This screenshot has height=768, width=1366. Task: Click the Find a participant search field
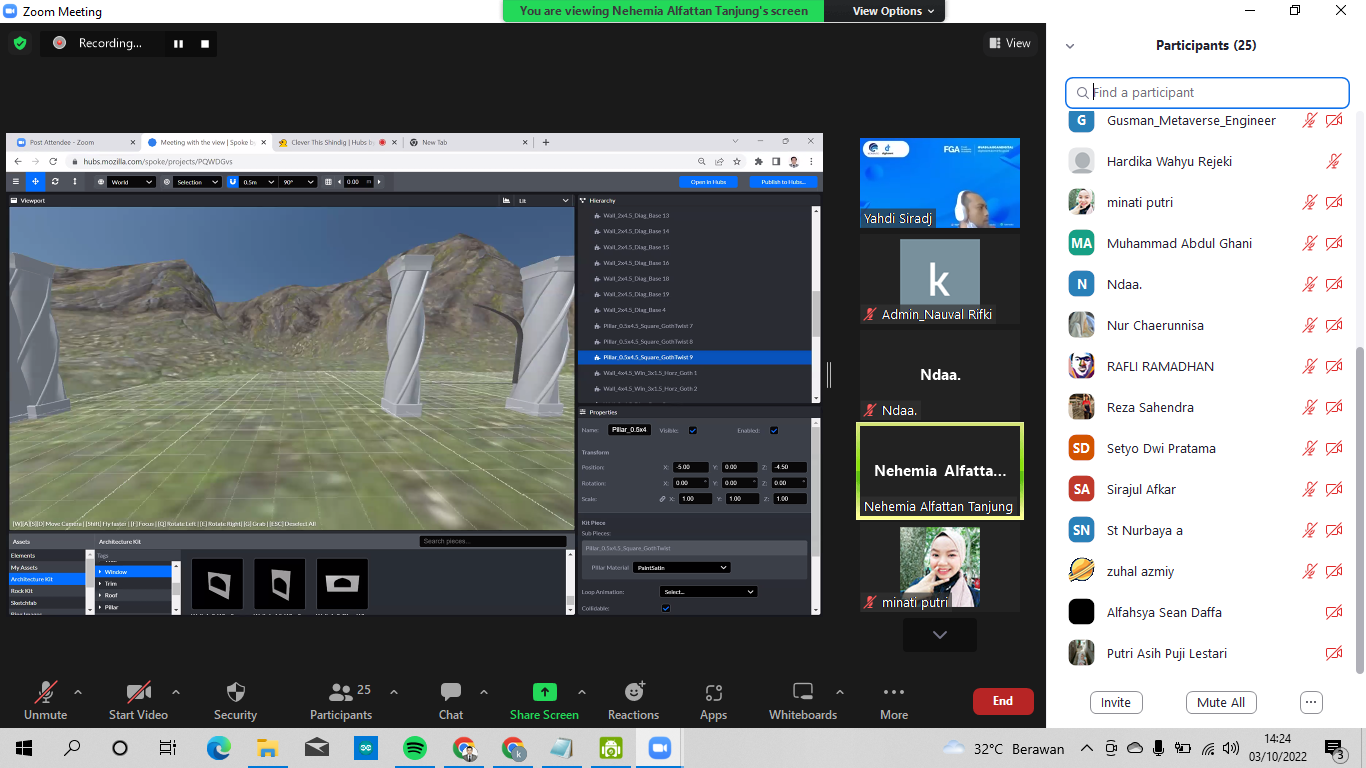(x=1215, y=92)
